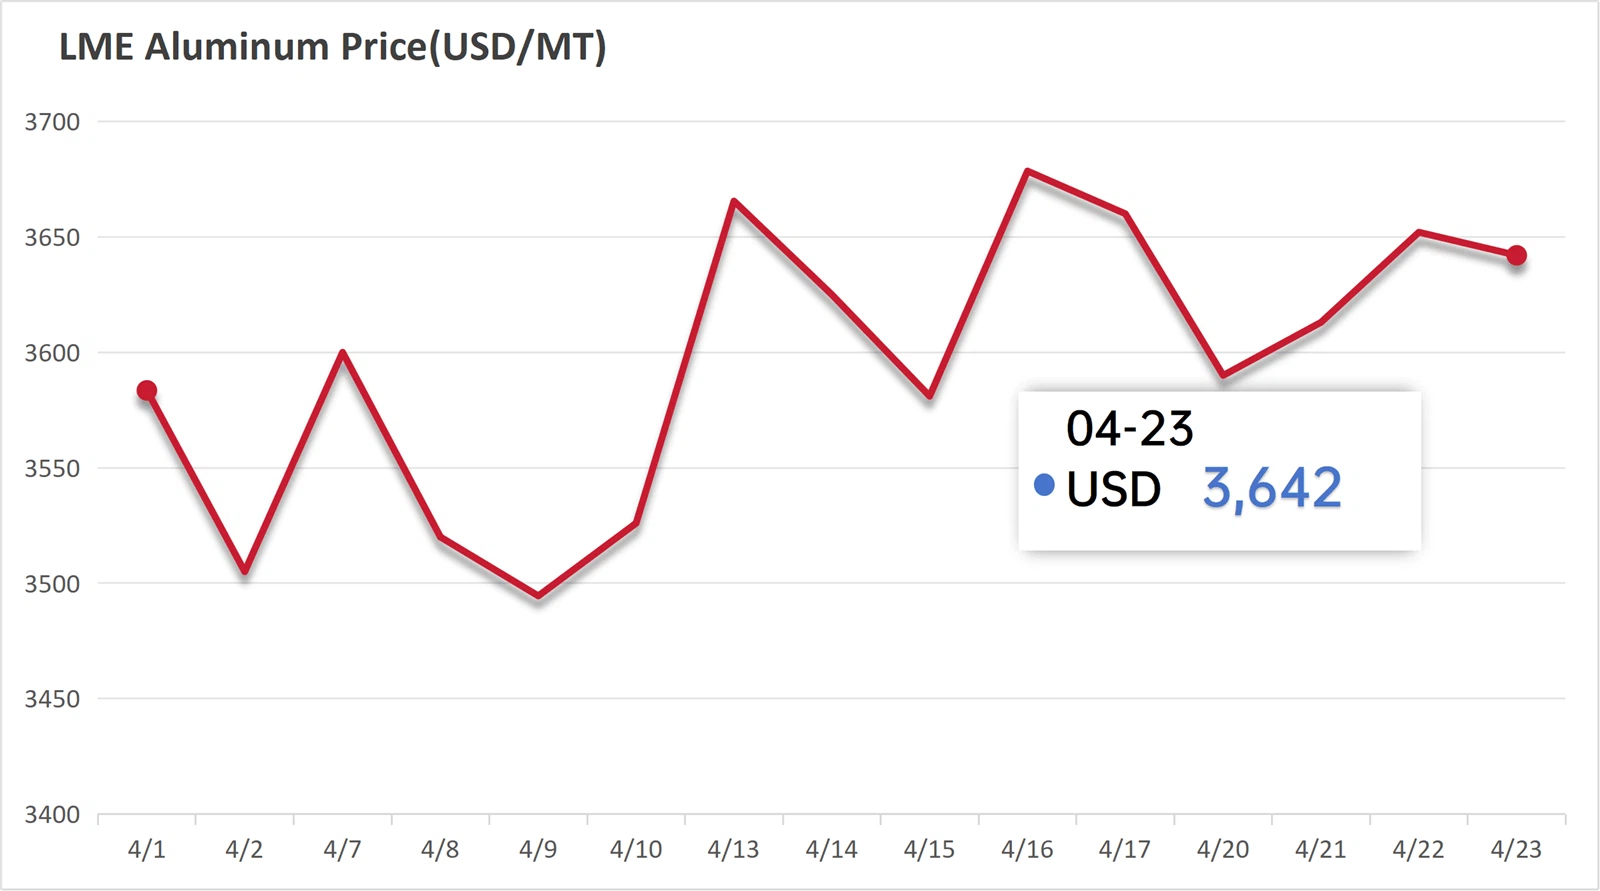Screen dimensions: 1600x891
Task: Click the red starting marker at 4/1
Action: 147,391
